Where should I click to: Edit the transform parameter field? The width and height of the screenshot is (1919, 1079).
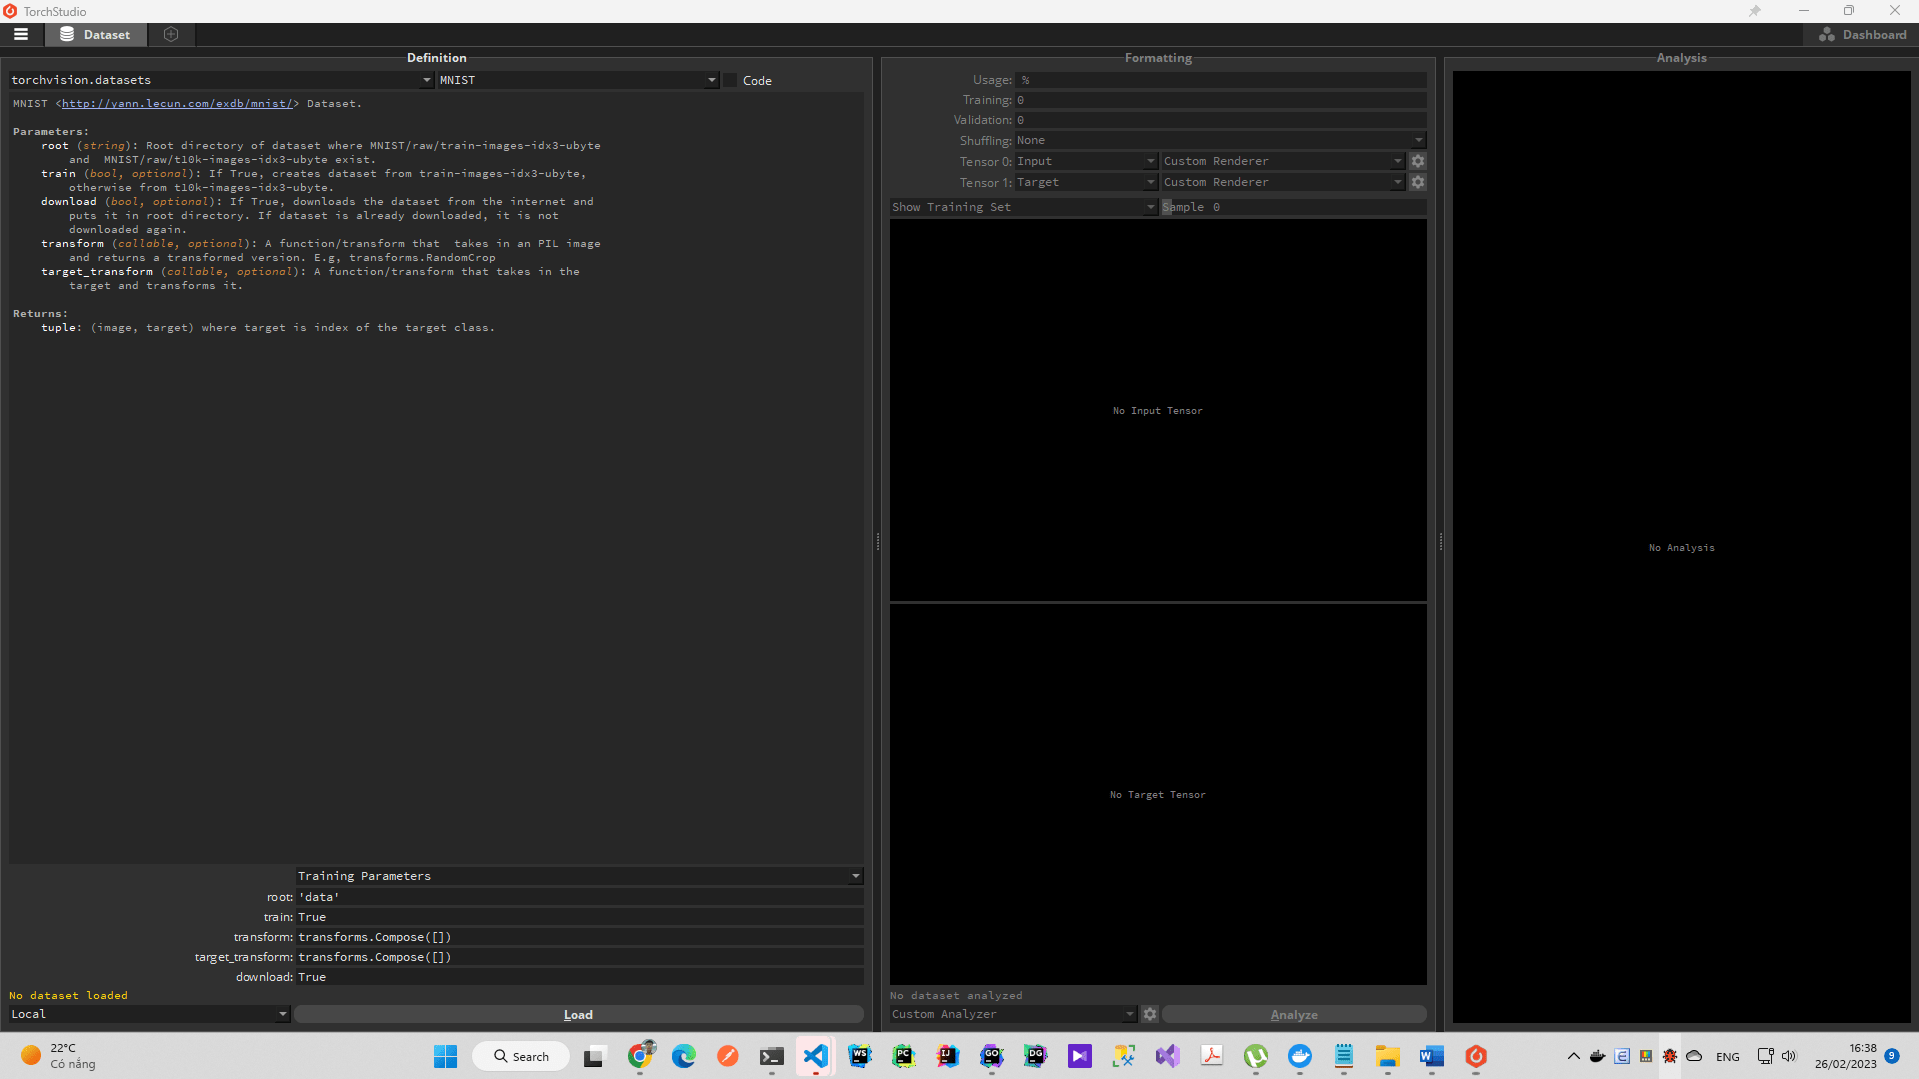[579, 937]
